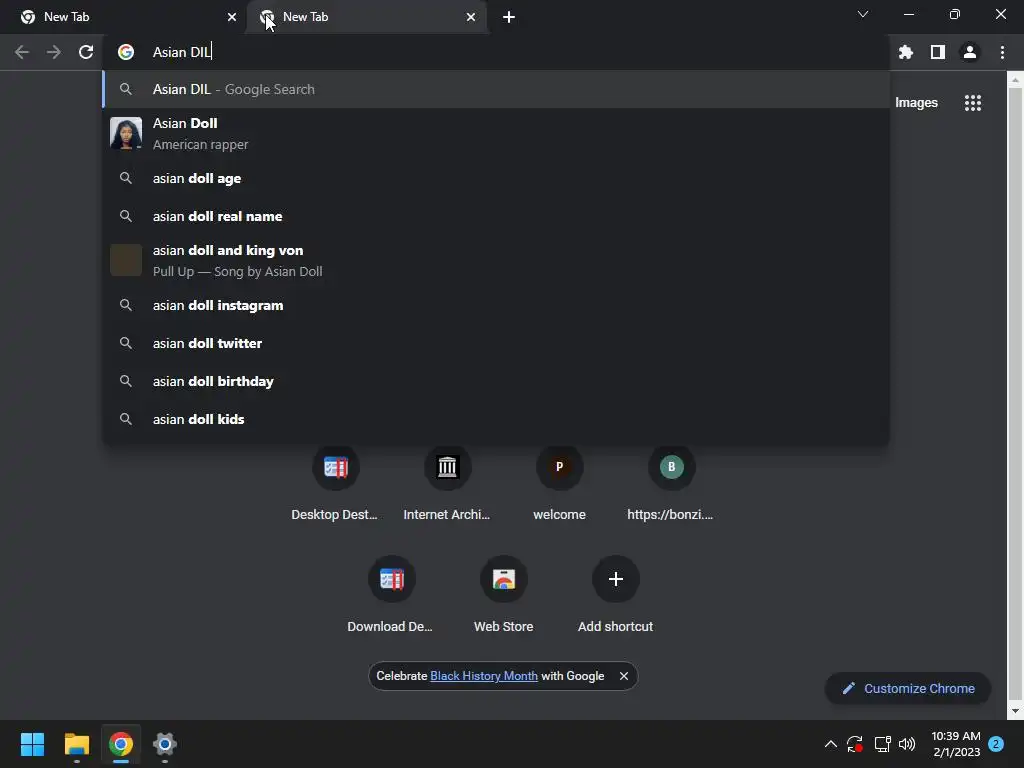Open the https://bonzi... shortcut
This screenshot has width=1024, height=768.
point(671,483)
